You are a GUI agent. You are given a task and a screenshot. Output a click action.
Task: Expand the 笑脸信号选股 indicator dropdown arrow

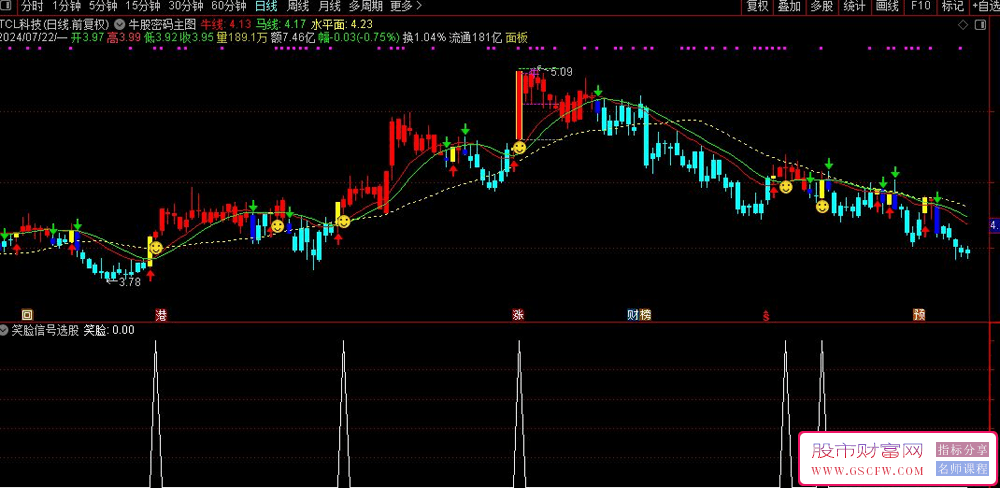[5, 329]
